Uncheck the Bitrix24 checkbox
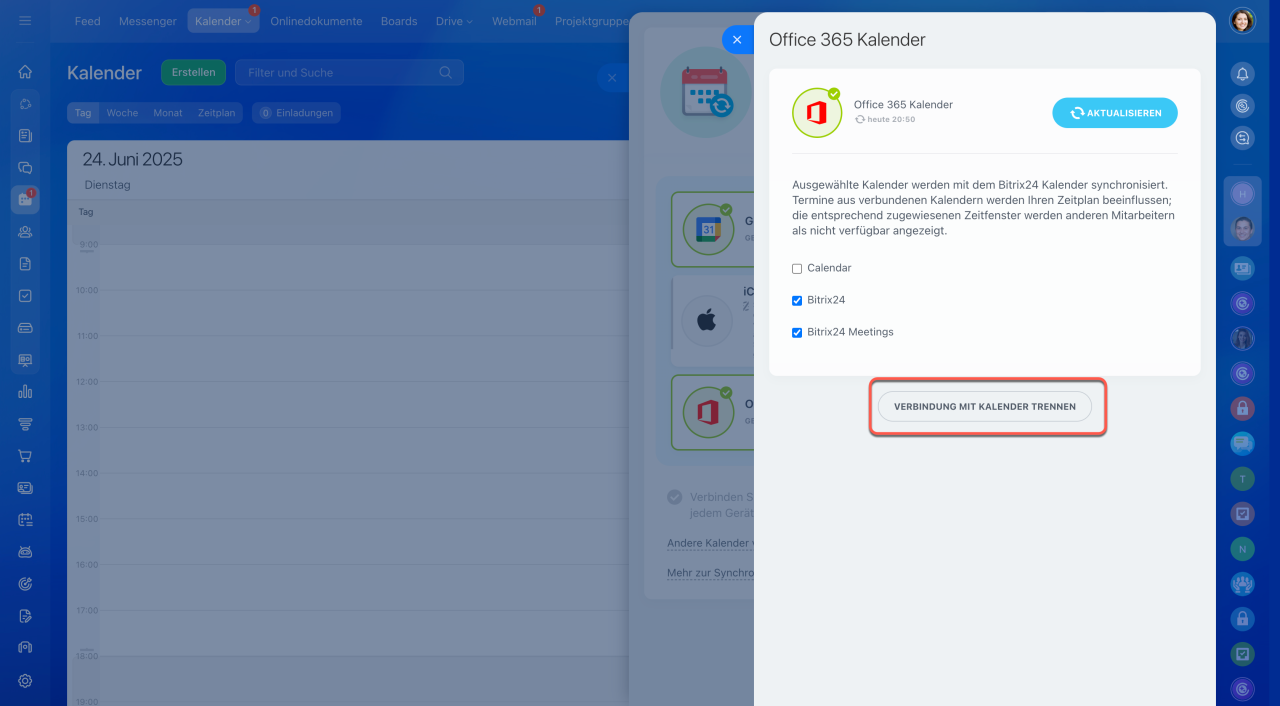This screenshot has height=706, width=1280. pyautogui.click(x=797, y=300)
